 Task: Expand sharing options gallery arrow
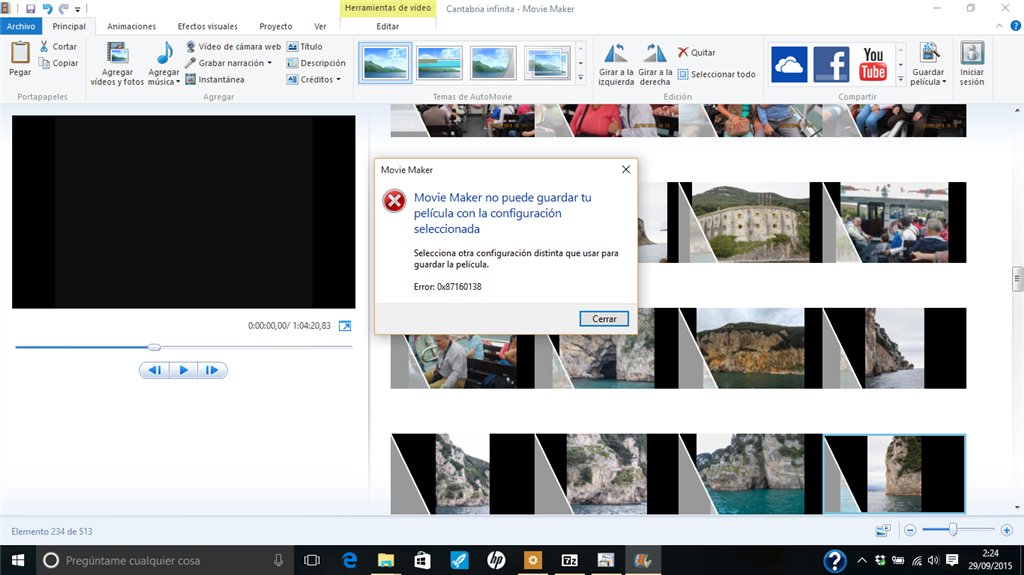pyautogui.click(x=901, y=79)
